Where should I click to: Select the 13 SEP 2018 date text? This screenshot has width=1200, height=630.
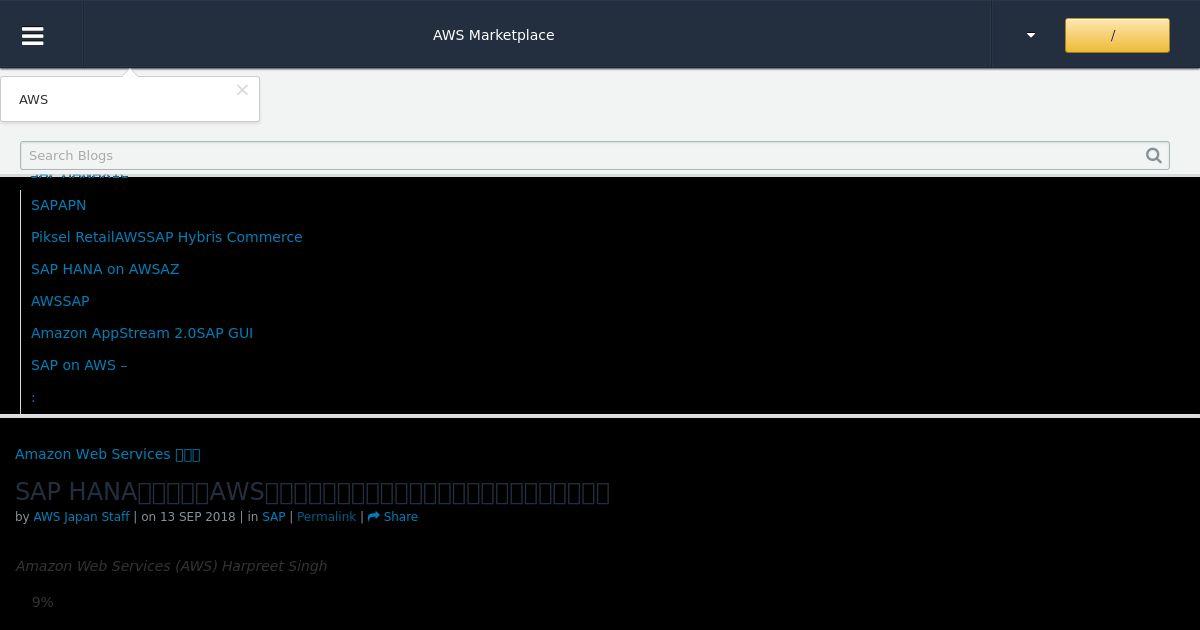[198, 517]
